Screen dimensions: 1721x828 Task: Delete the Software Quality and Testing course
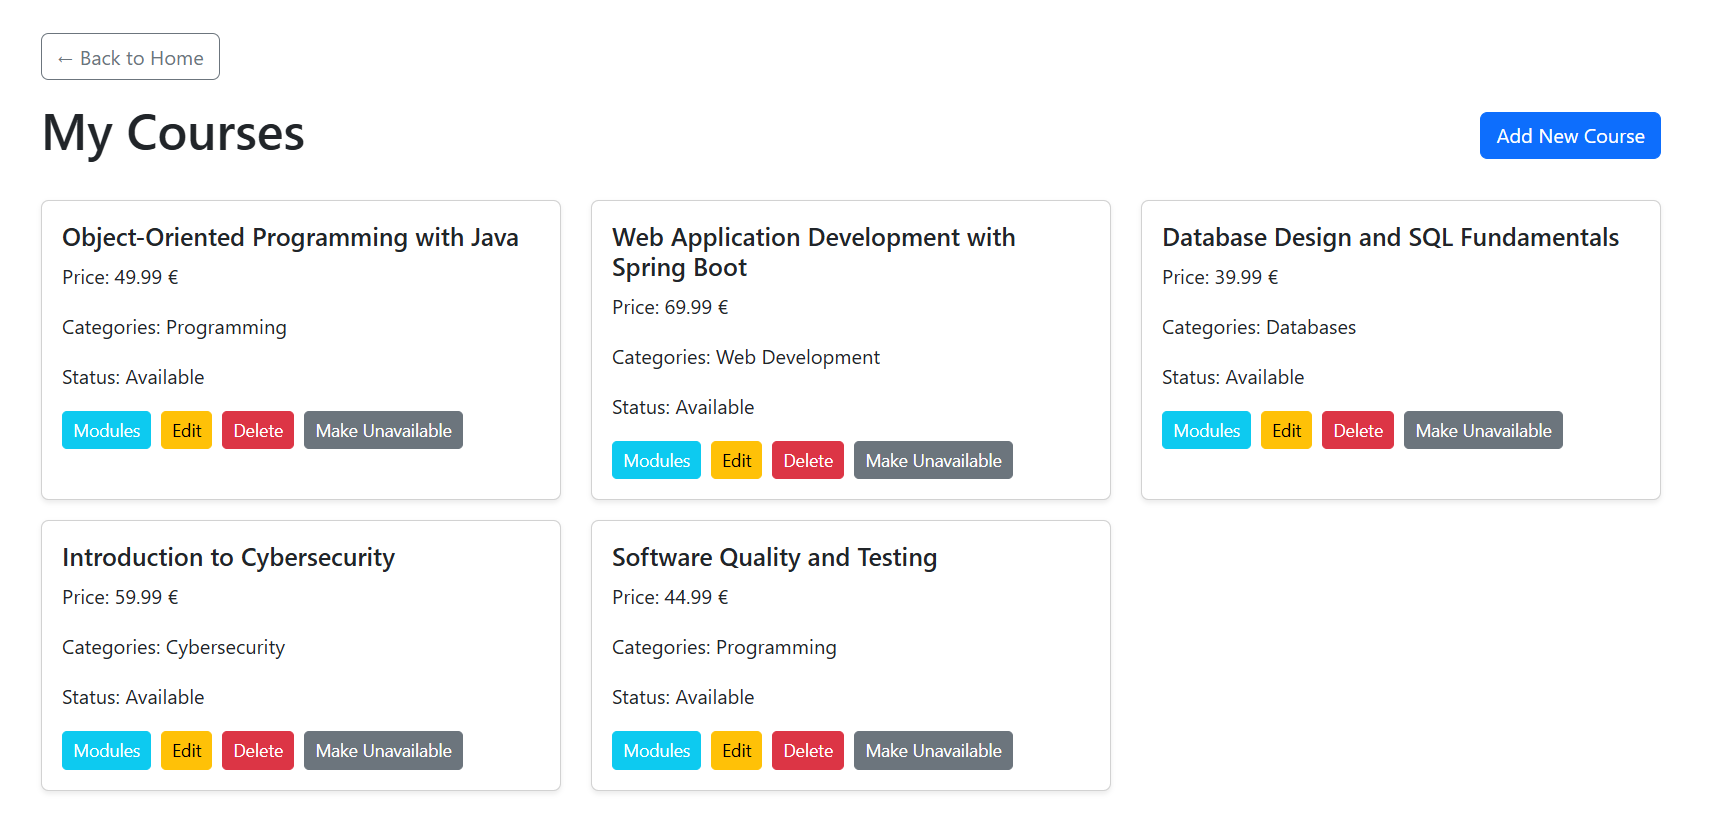coord(808,750)
